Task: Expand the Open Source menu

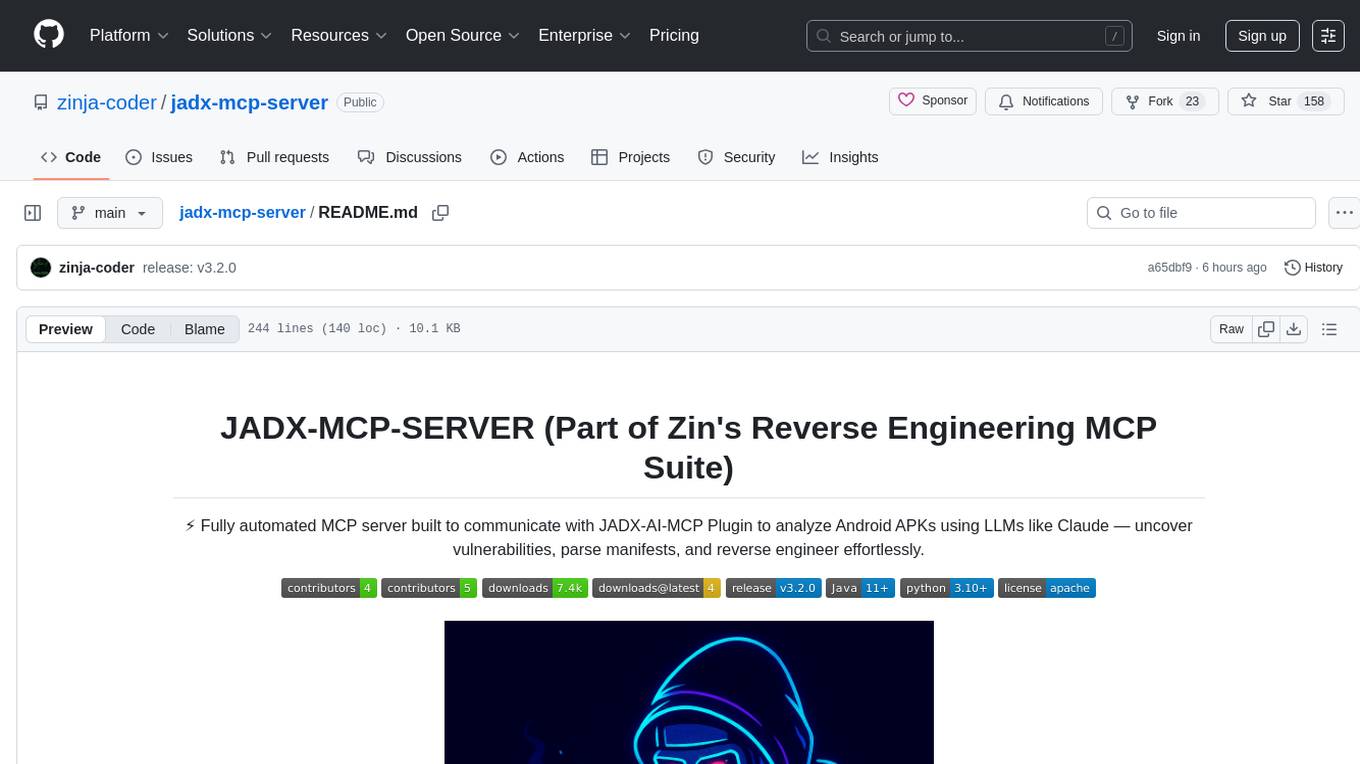Action: pyautogui.click(x=463, y=35)
